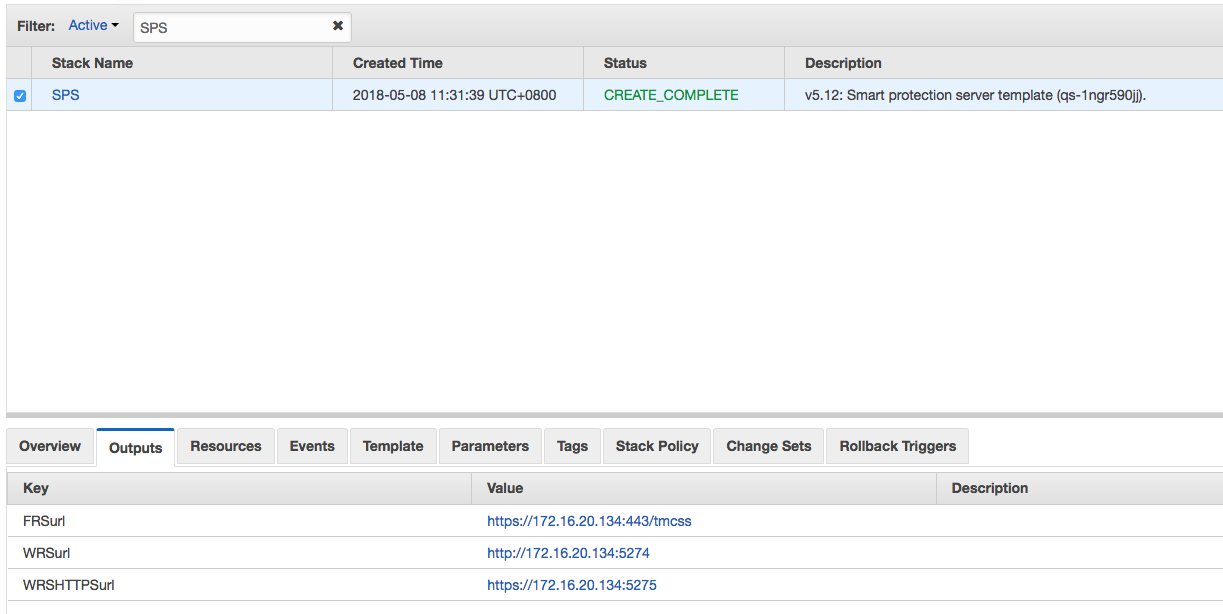Viewport: 1223px width, 614px height.
Task: Uncheck the SPS stack checkbox
Action: pyautogui.click(x=20, y=96)
